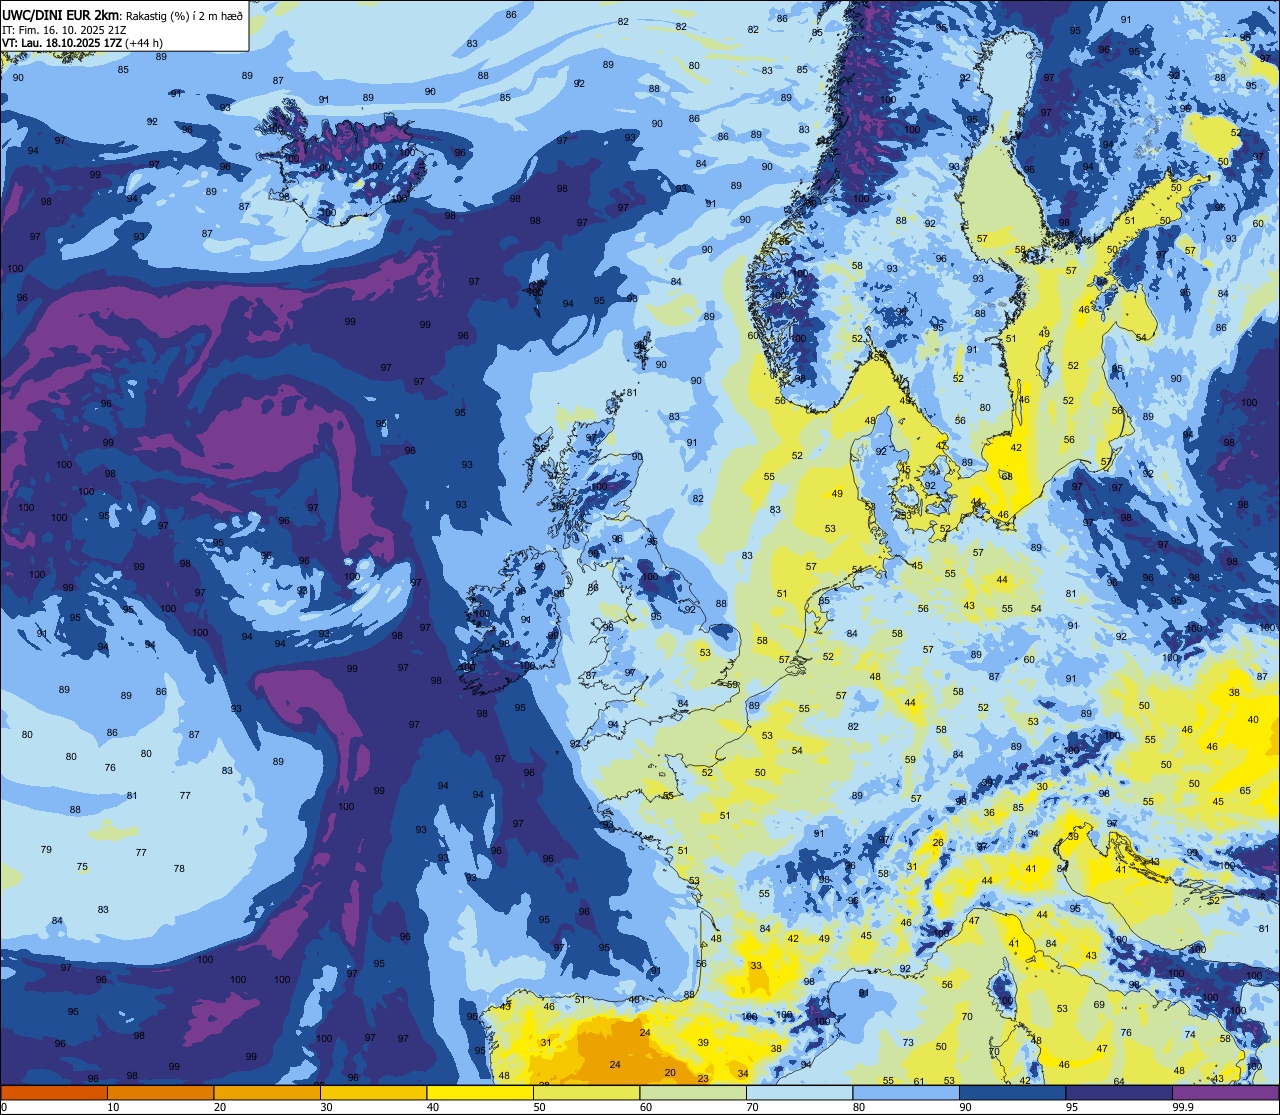Click the 80–90 medium blue legend color
Image resolution: width=1280 pixels, height=1115 pixels.
906,1092
